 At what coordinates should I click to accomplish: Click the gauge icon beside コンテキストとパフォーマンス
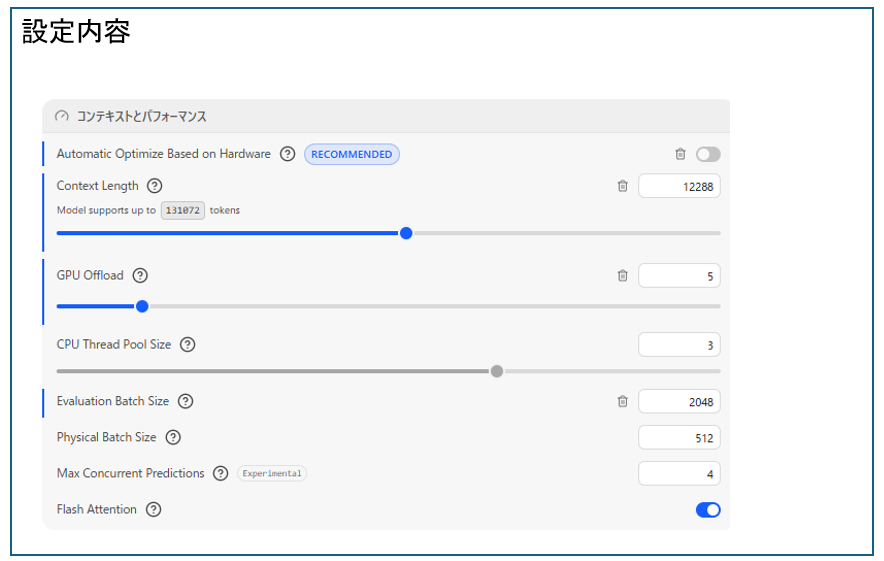[x=61, y=116]
